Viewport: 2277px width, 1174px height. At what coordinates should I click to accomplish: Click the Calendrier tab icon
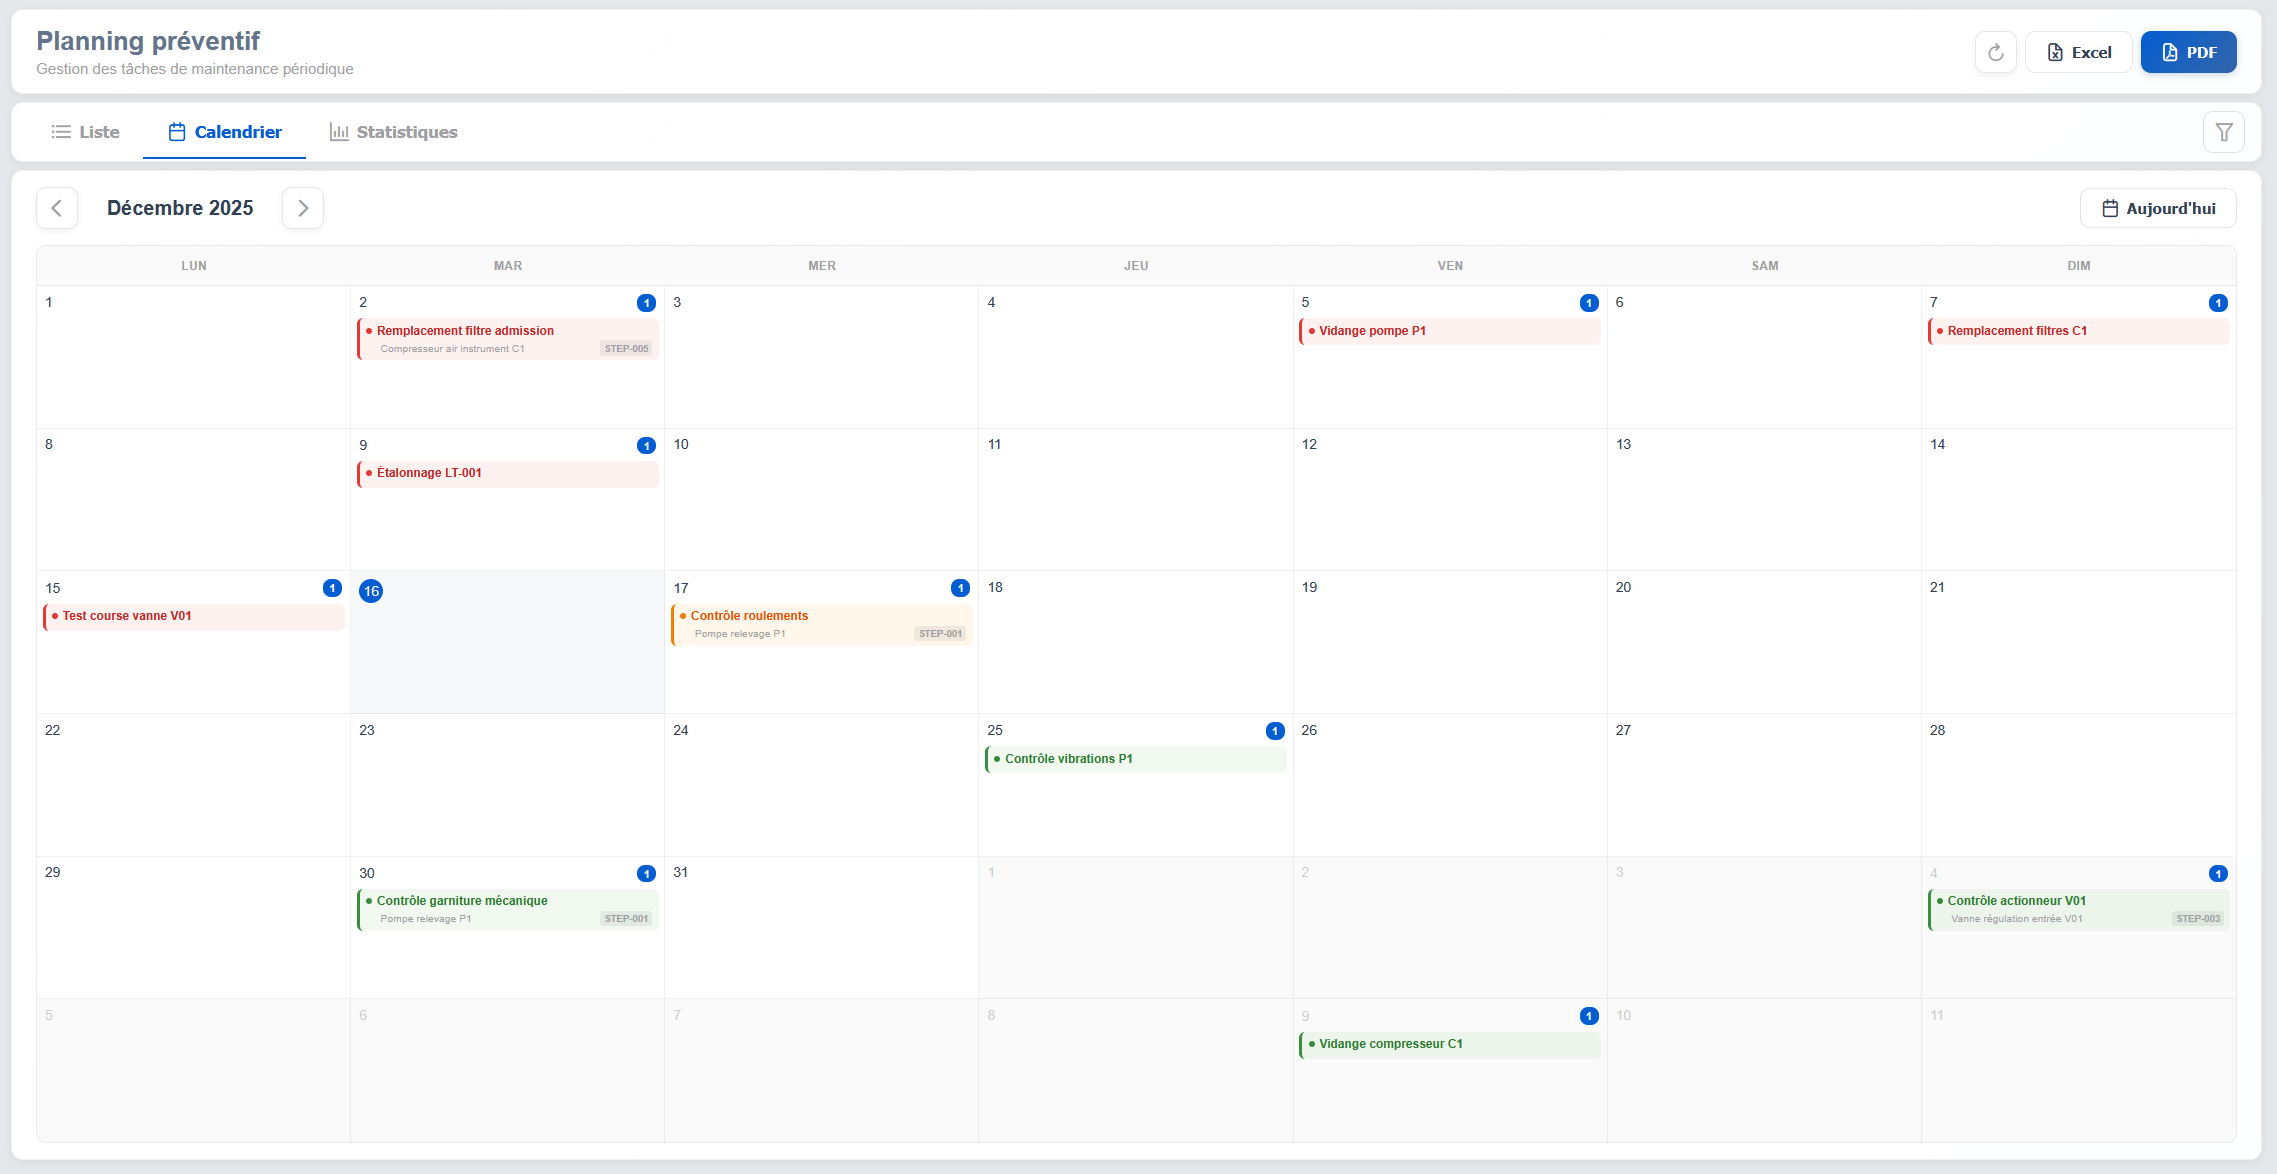coord(176,131)
